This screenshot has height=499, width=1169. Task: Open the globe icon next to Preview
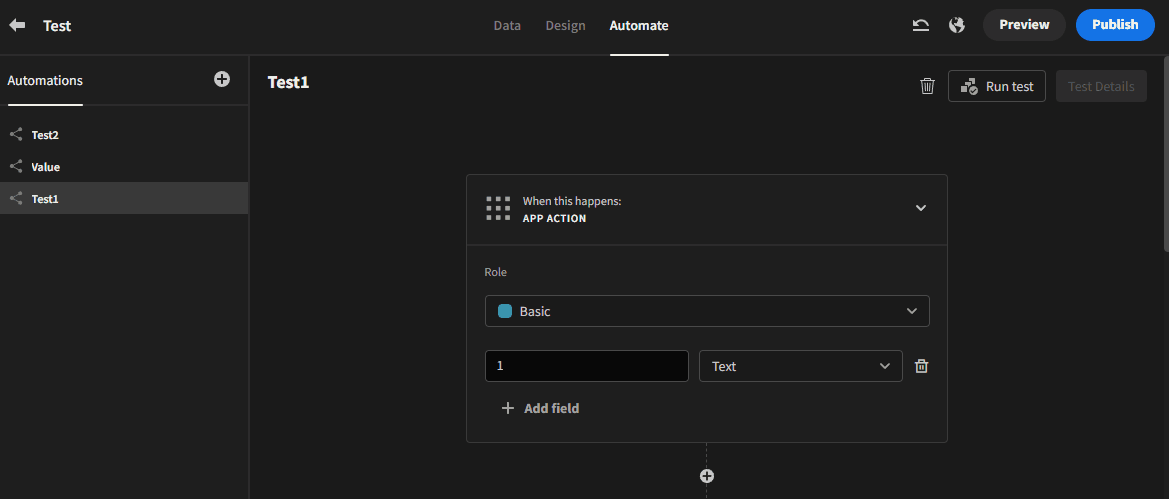(x=957, y=25)
